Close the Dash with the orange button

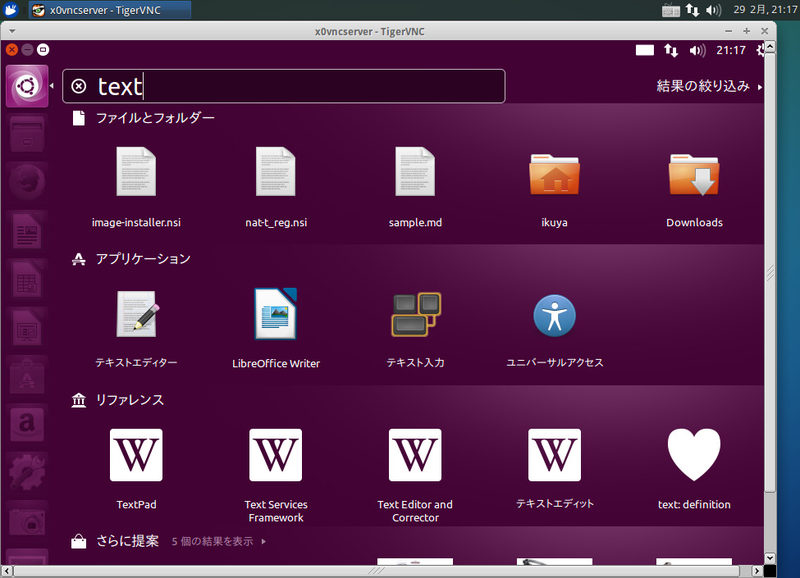[x=12, y=49]
